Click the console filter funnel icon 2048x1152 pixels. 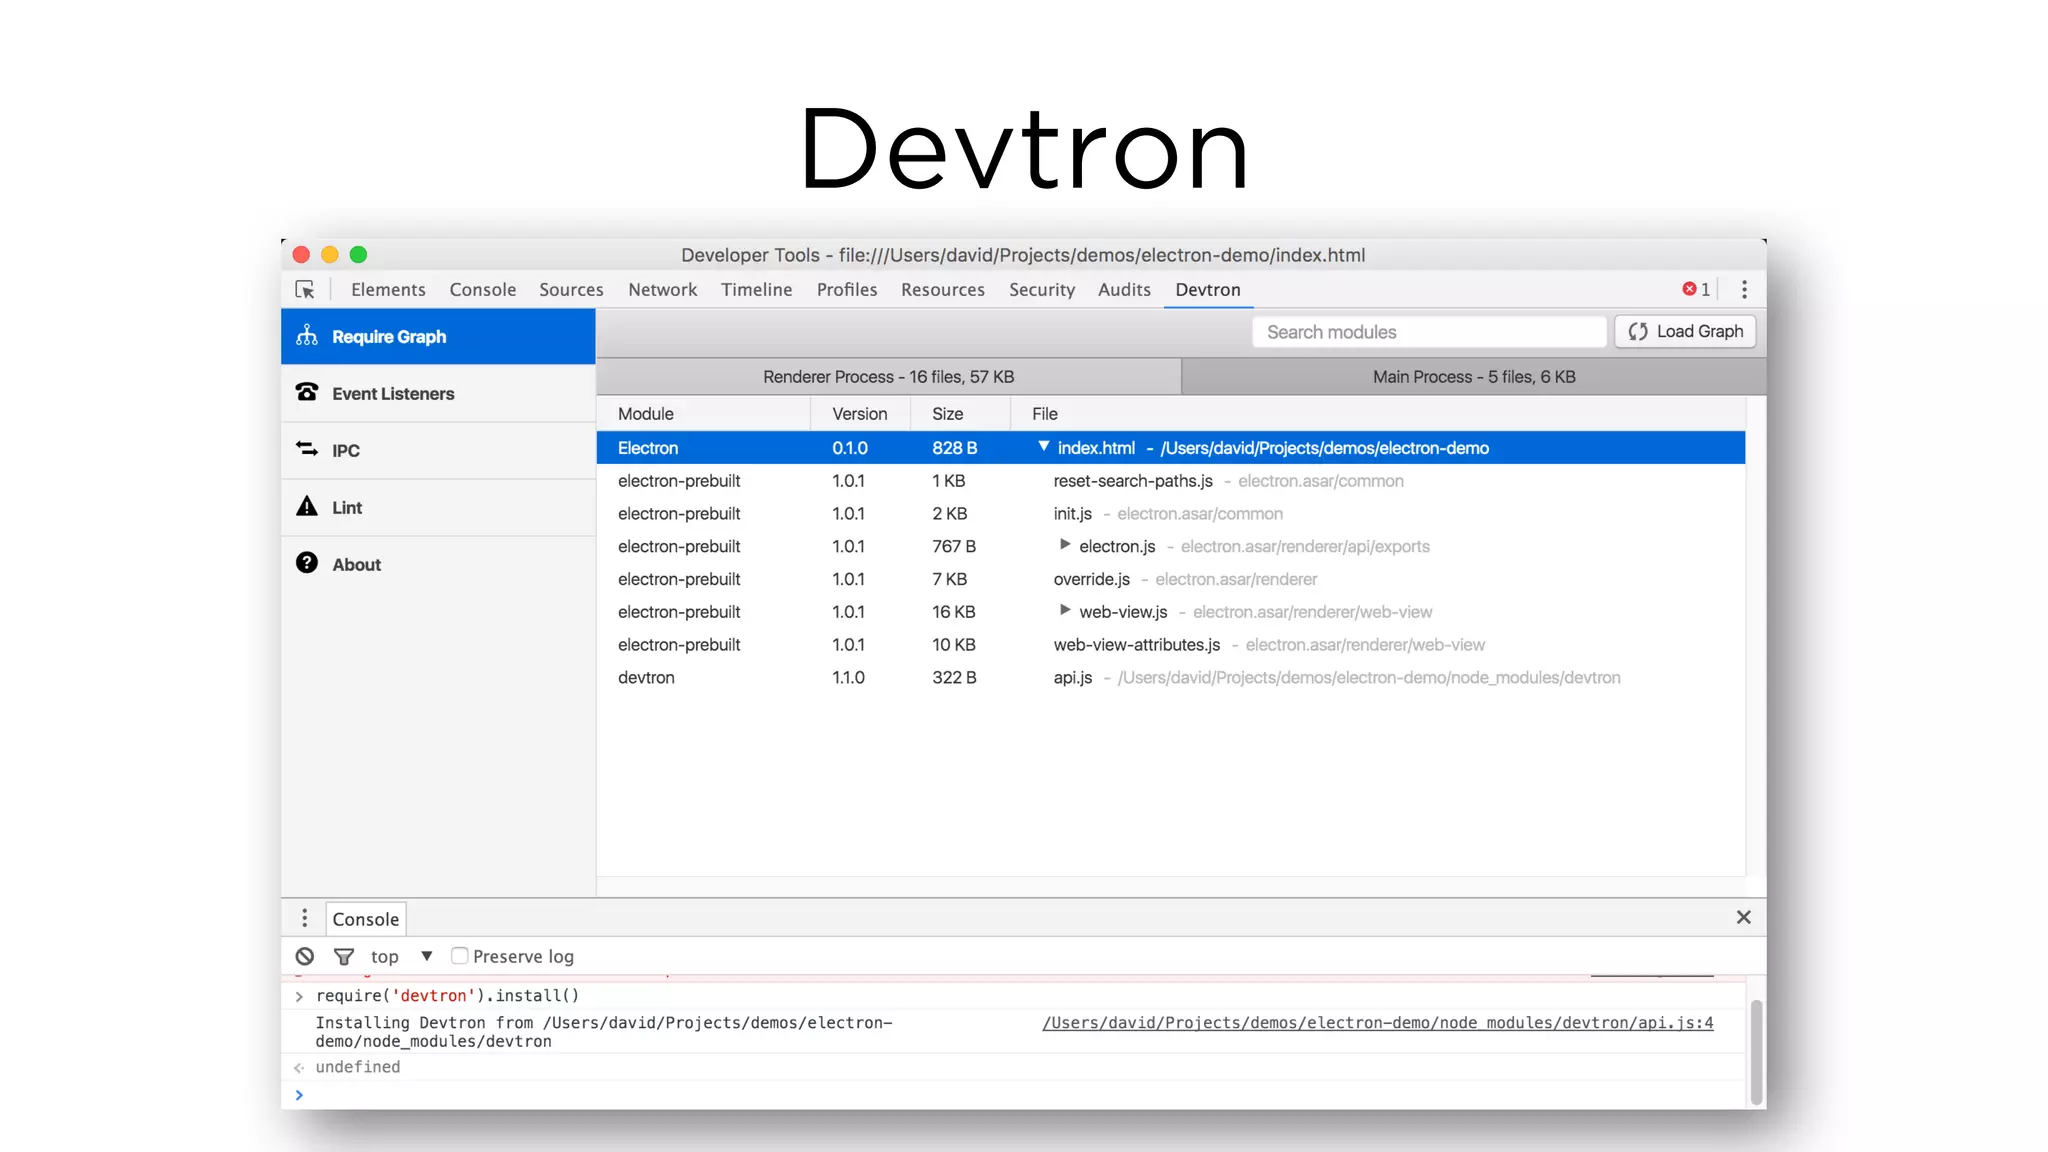point(344,957)
